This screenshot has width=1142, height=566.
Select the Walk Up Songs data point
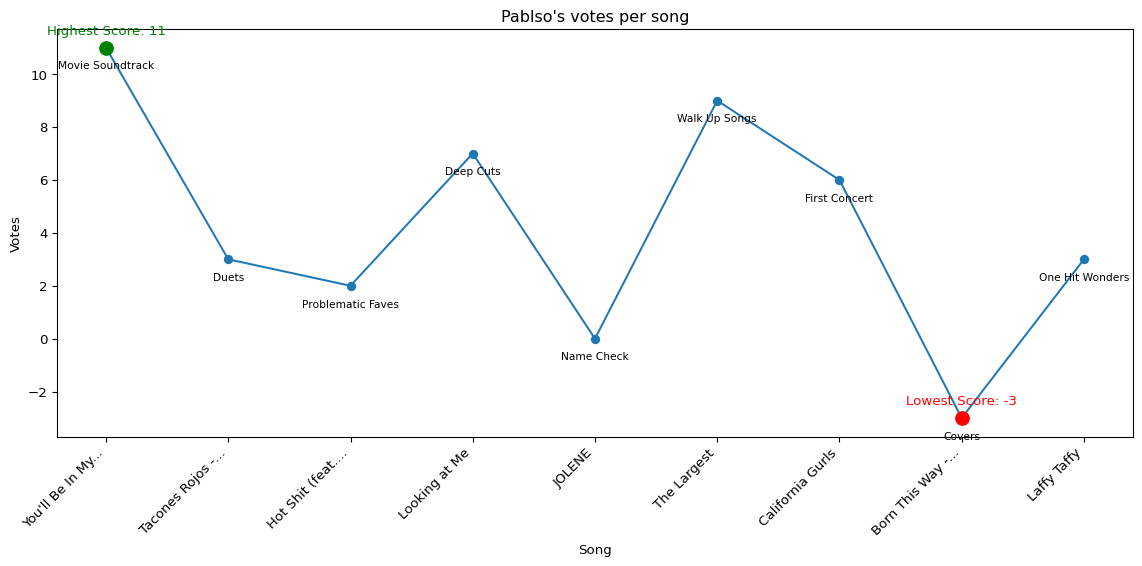coord(717,101)
